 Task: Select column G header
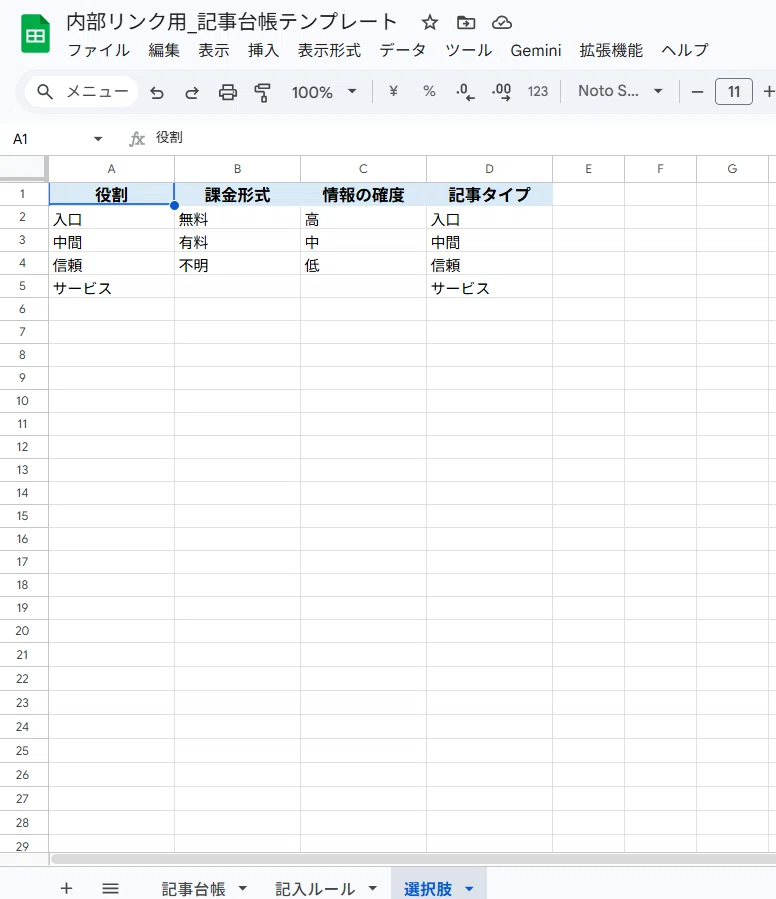coord(732,169)
